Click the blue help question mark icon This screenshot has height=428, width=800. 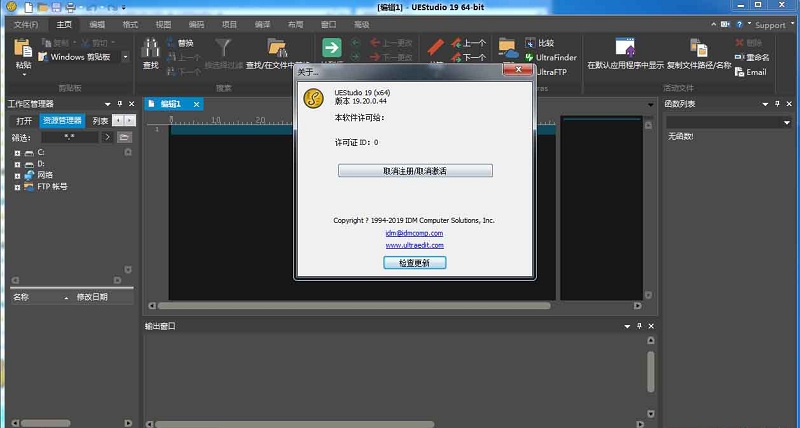739,24
